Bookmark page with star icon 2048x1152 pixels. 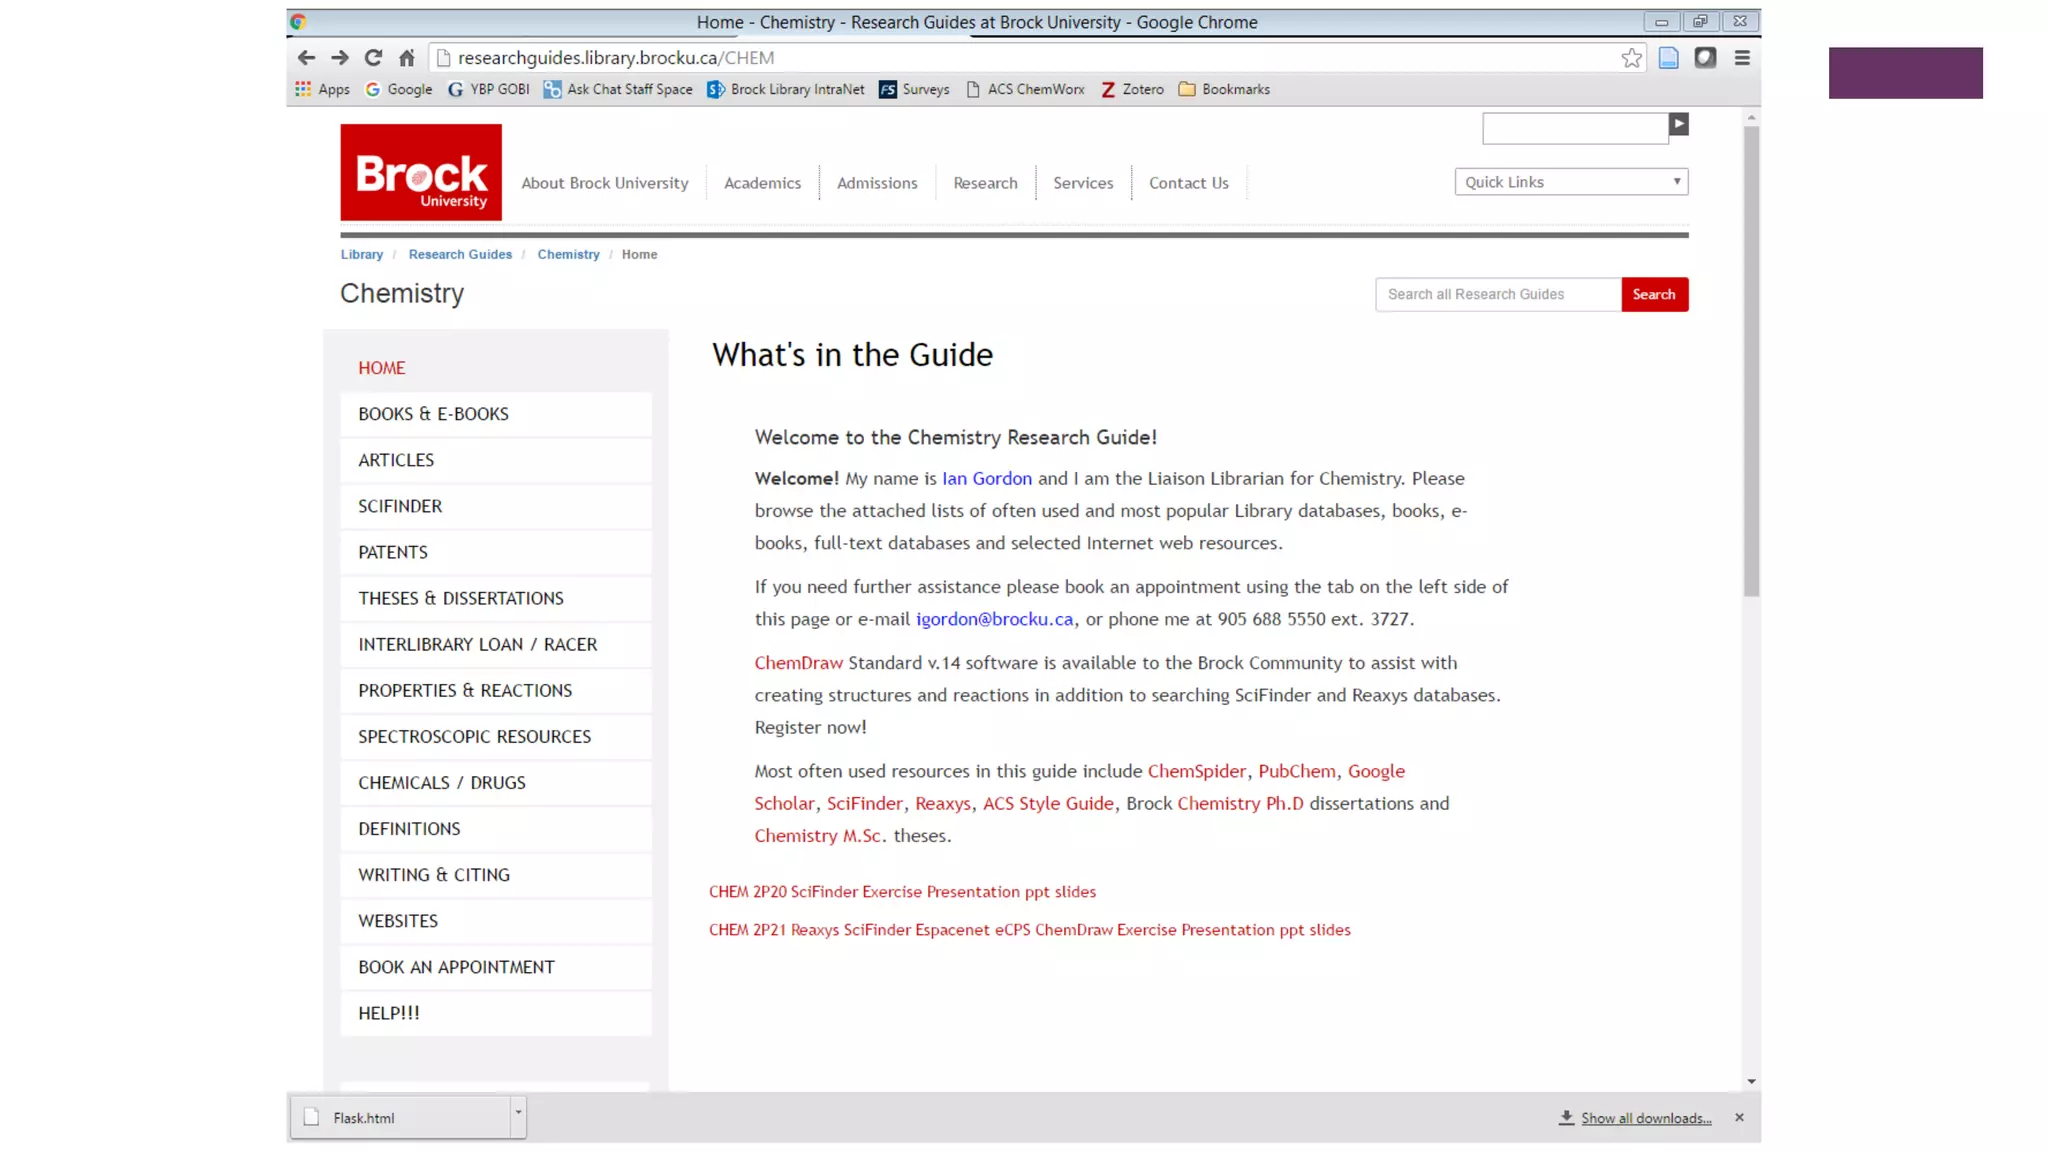click(x=1631, y=58)
